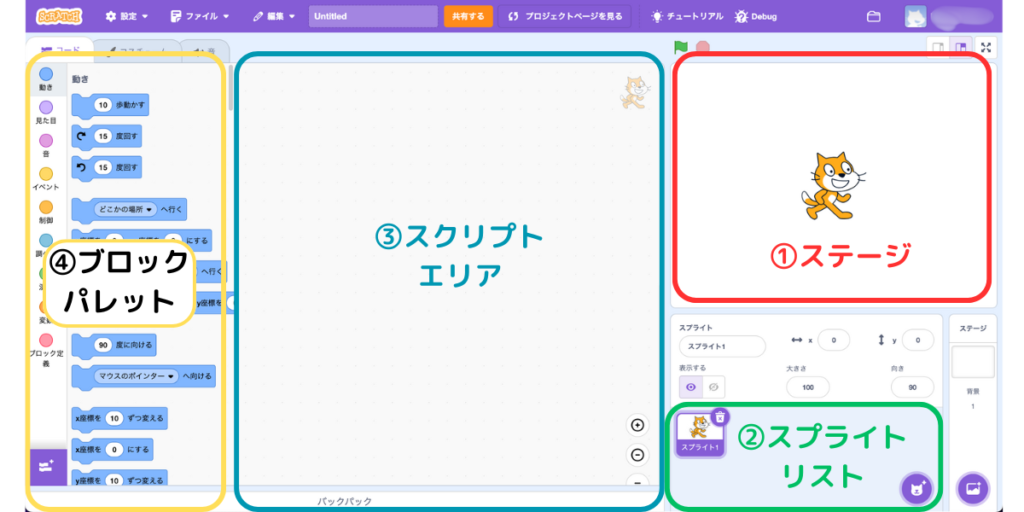Select the 制御 control category
Viewport: 1024px width, 512px height.
point(46,212)
